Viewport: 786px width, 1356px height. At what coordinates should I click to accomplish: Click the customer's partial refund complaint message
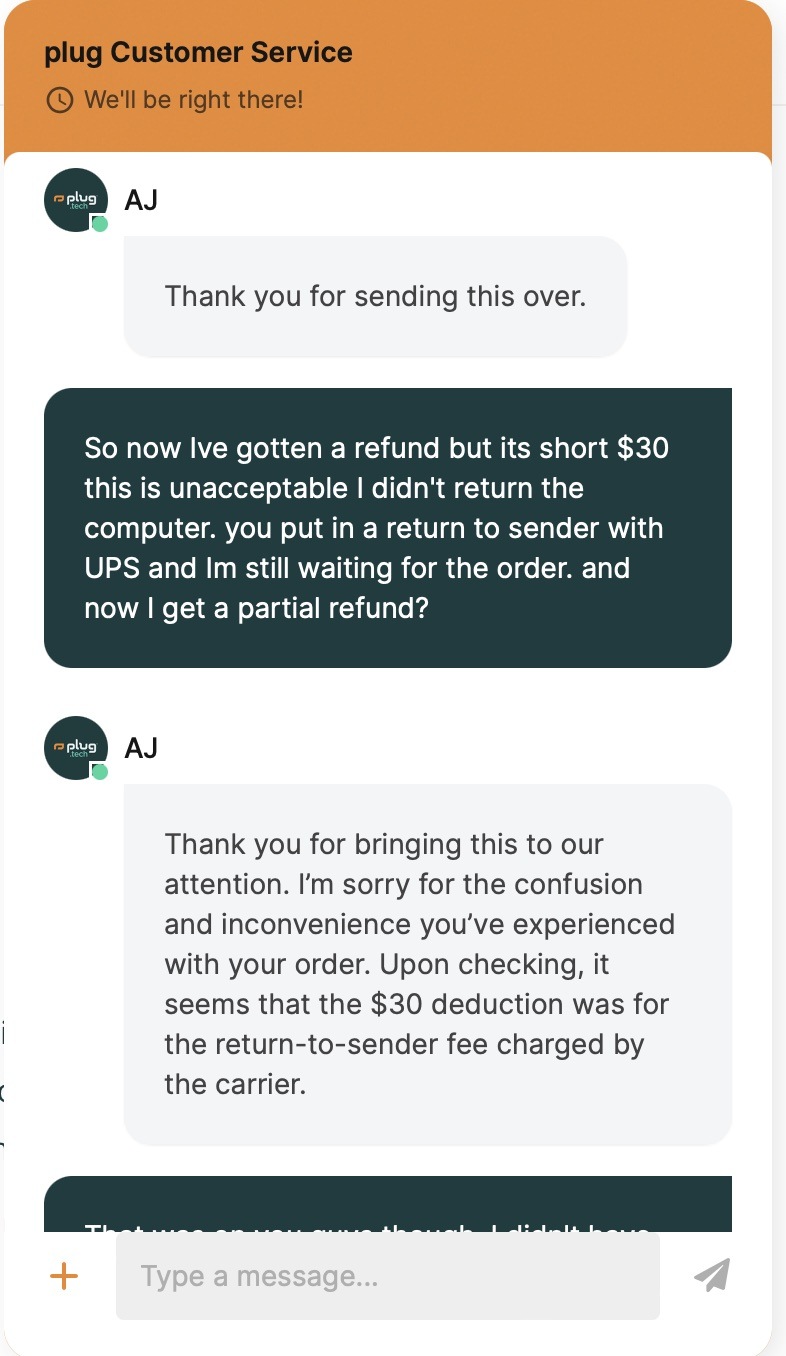pyautogui.click(x=388, y=528)
